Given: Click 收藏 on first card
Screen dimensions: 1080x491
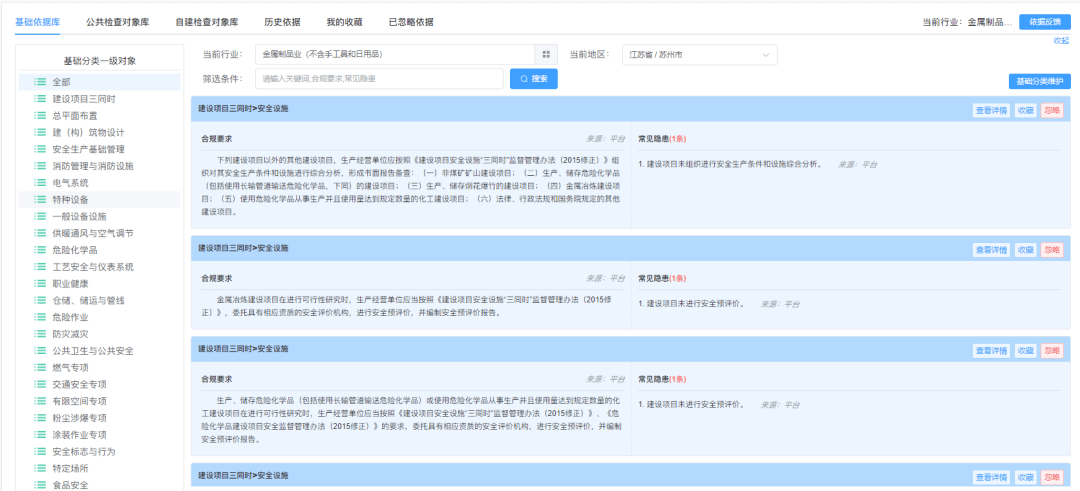Looking at the screenshot, I should pos(1026,110).
